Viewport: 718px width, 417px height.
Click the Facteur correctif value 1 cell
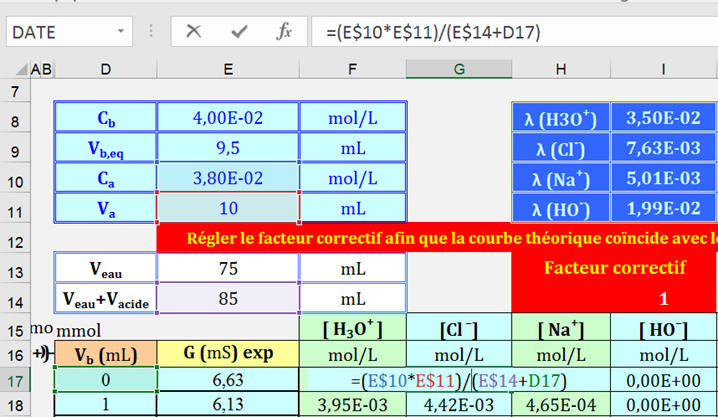(x=663, y=298)
